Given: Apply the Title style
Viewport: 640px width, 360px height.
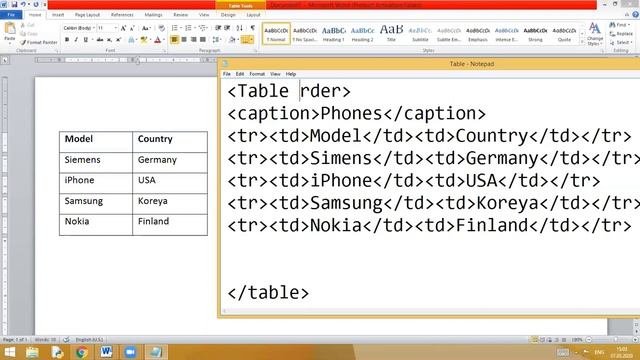Looking at the screenshot, I should [x=391, y=33].
